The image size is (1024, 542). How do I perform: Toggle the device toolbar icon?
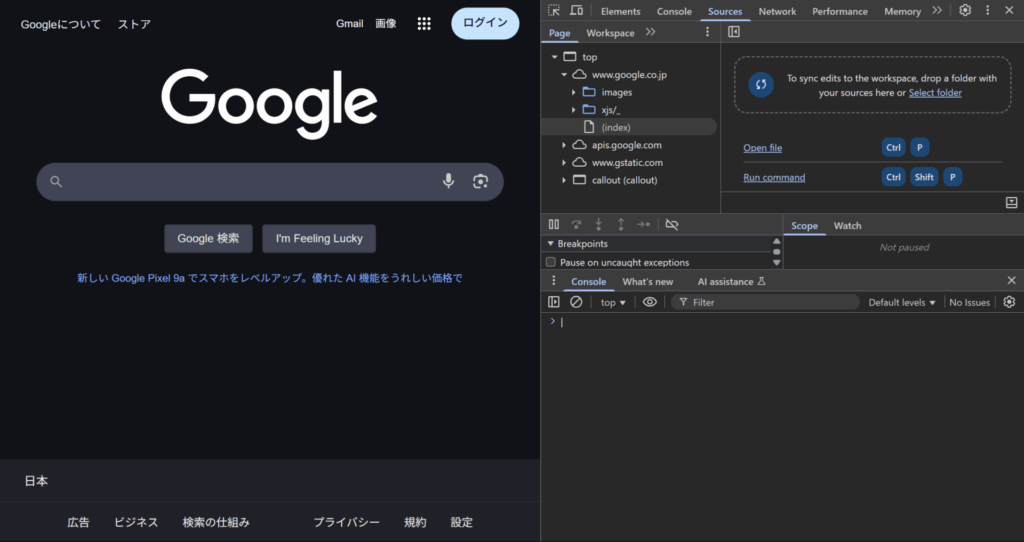[x=576, y=10]
